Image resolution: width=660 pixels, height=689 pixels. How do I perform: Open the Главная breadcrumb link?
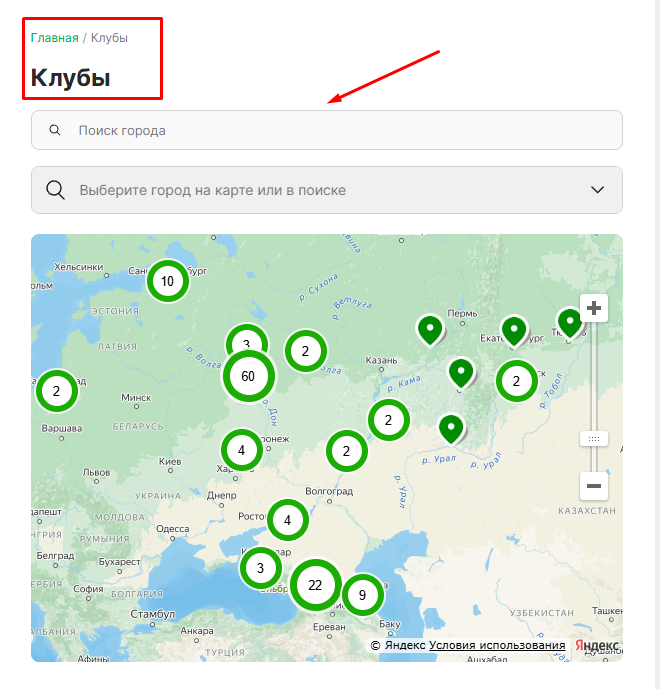(x=54, y=38)
